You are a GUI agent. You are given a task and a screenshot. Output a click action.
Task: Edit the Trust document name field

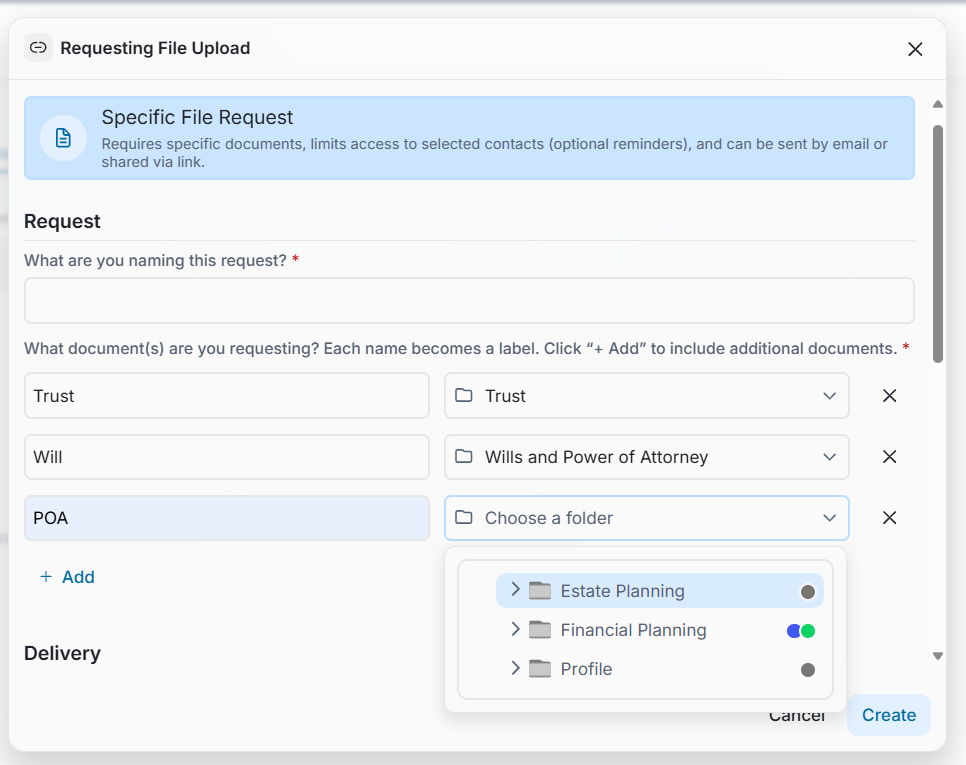point(227,395)
